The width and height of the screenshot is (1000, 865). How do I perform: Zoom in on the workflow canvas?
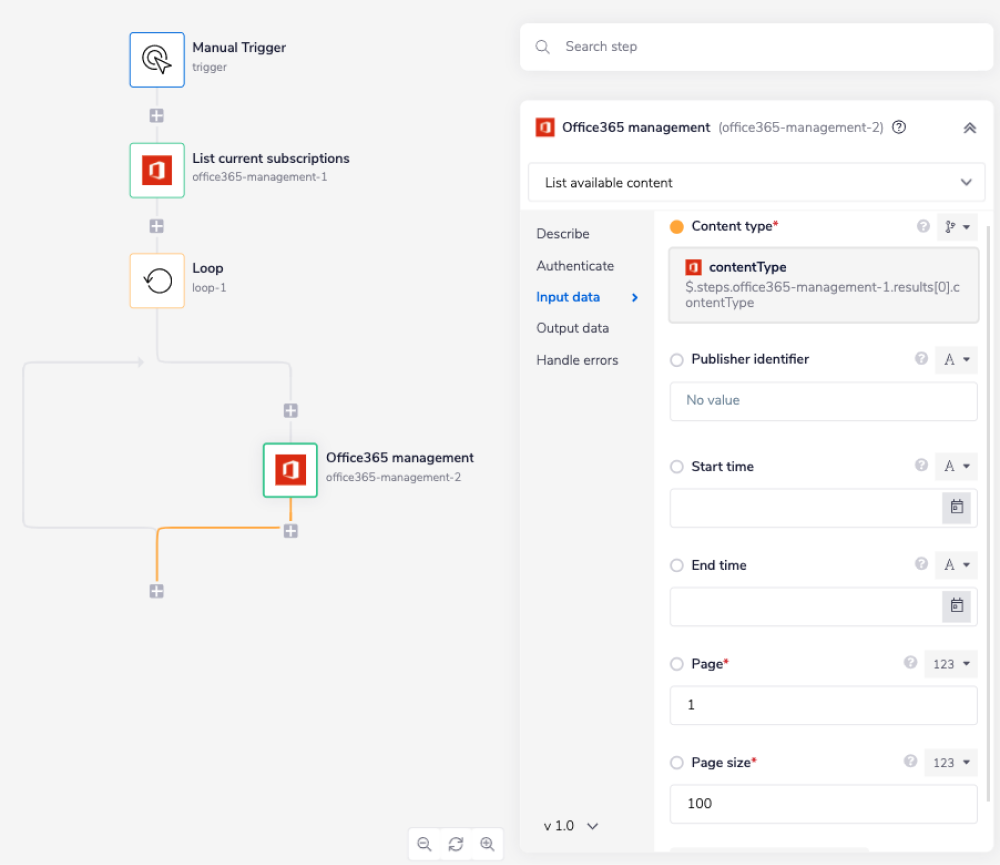coord(488,843)
